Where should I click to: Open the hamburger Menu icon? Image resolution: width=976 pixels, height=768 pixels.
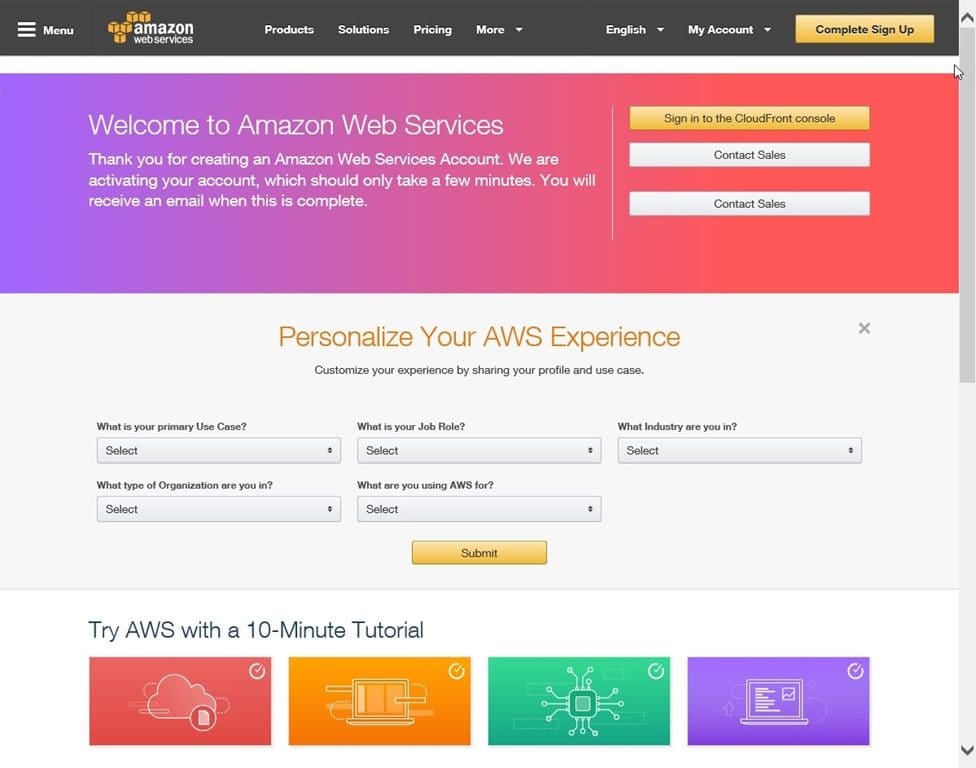[x=26, y=29]
